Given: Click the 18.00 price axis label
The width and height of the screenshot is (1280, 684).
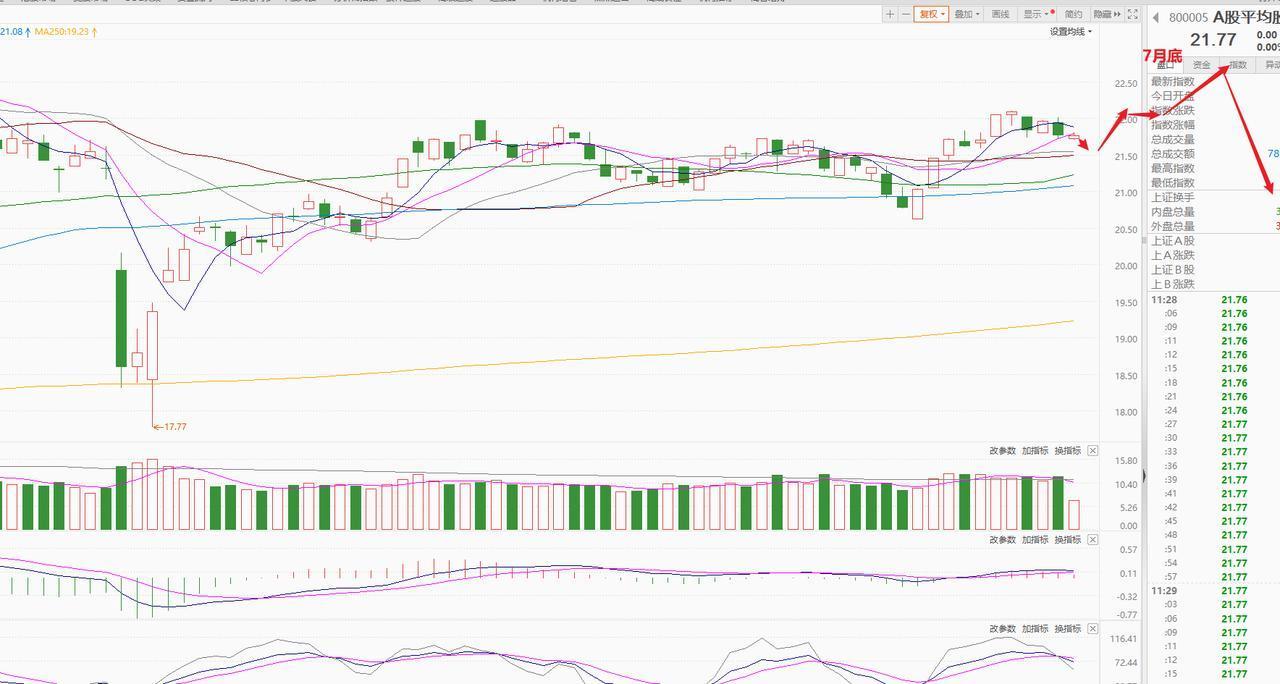Looking at the screenshot, I should (1125, 413).
